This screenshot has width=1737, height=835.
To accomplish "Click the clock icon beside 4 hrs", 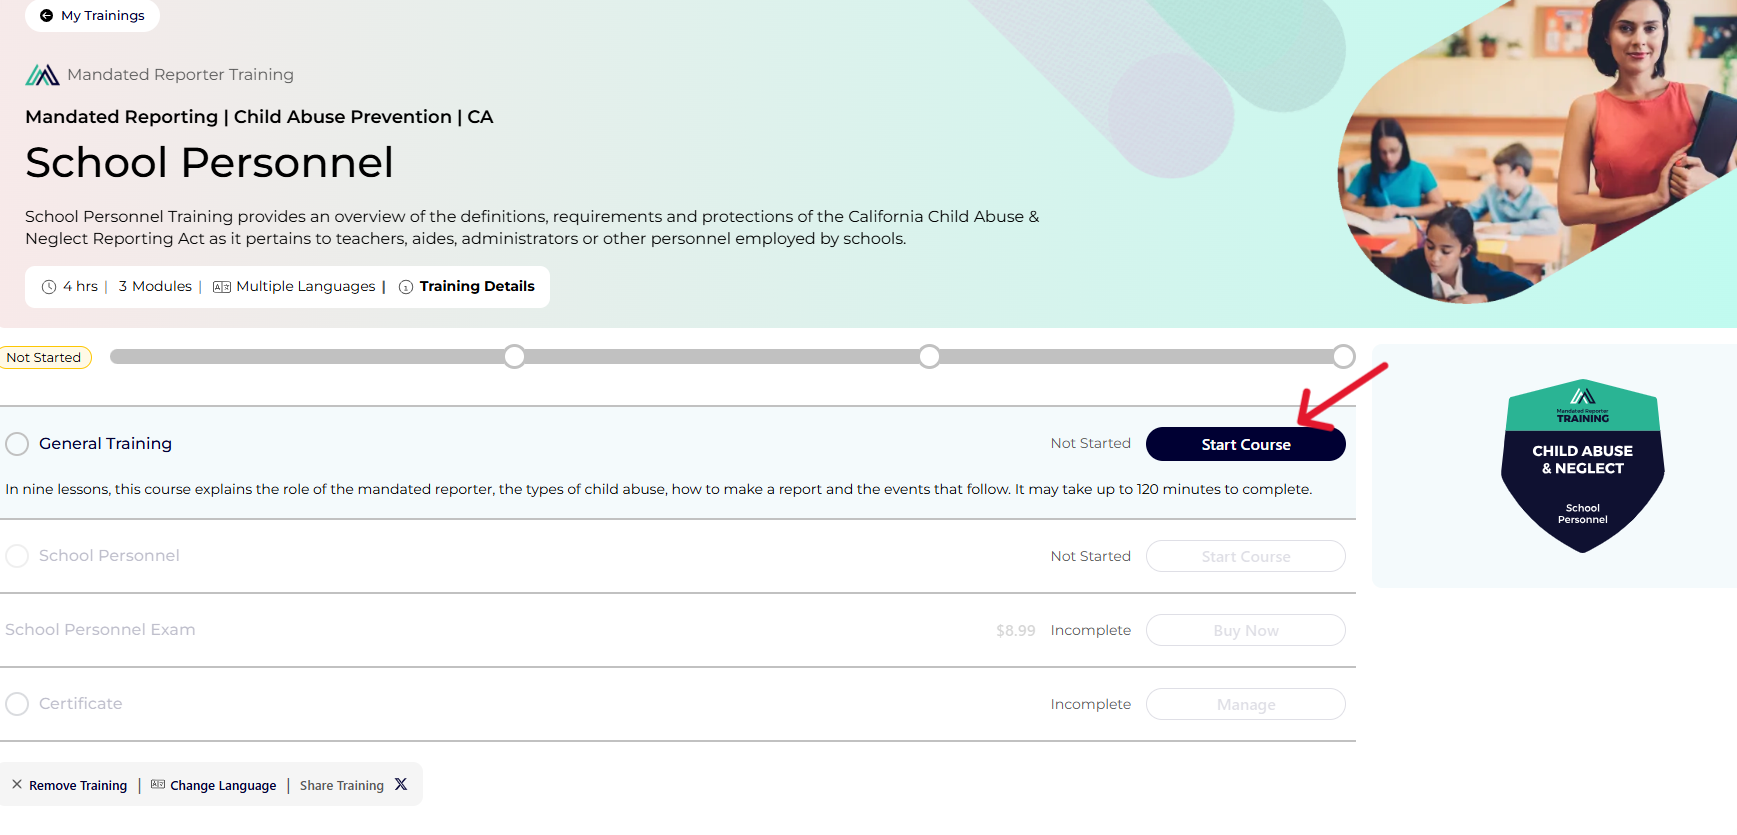I will [x=49, y=287].
